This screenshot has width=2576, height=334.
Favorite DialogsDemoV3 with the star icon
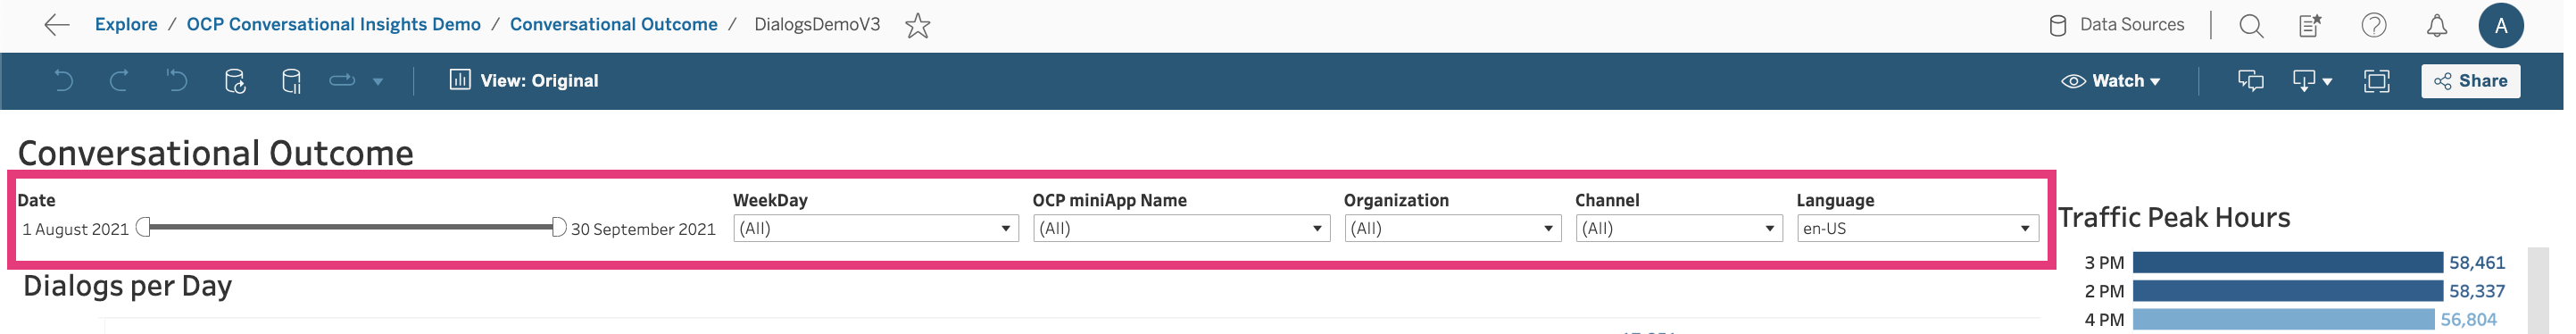click(917, 25)
